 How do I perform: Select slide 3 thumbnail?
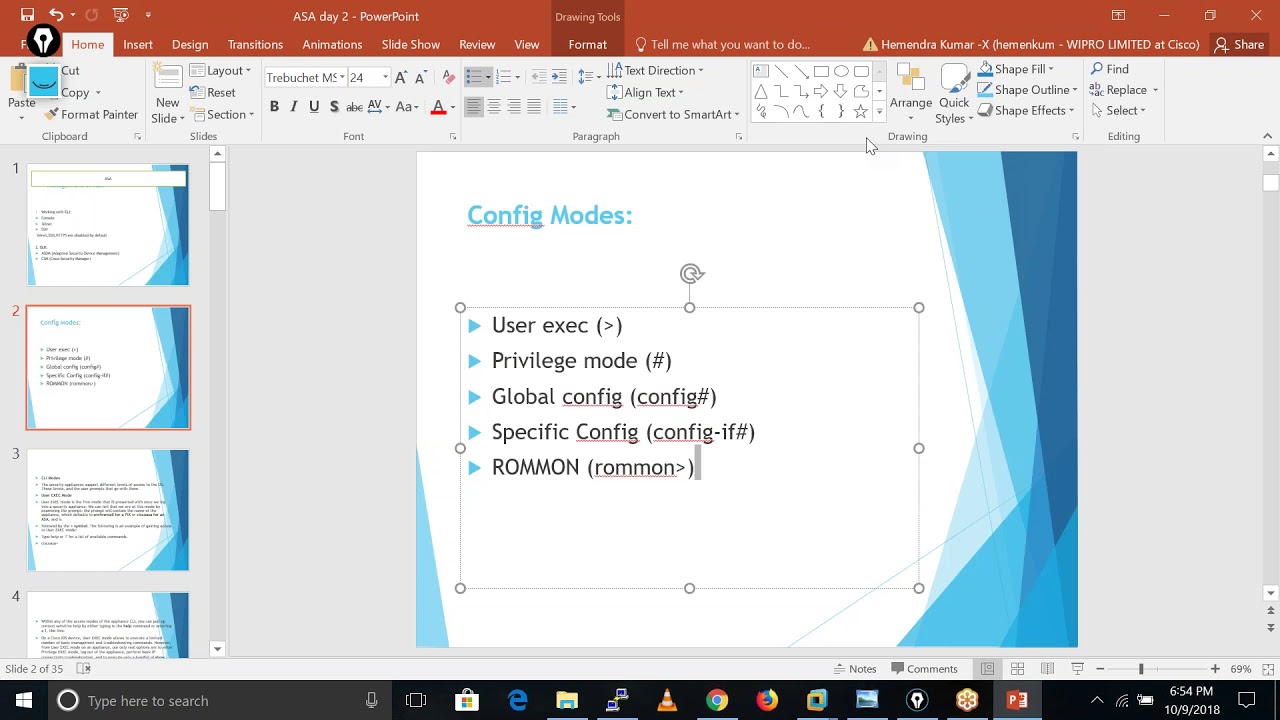click(108, 510)
